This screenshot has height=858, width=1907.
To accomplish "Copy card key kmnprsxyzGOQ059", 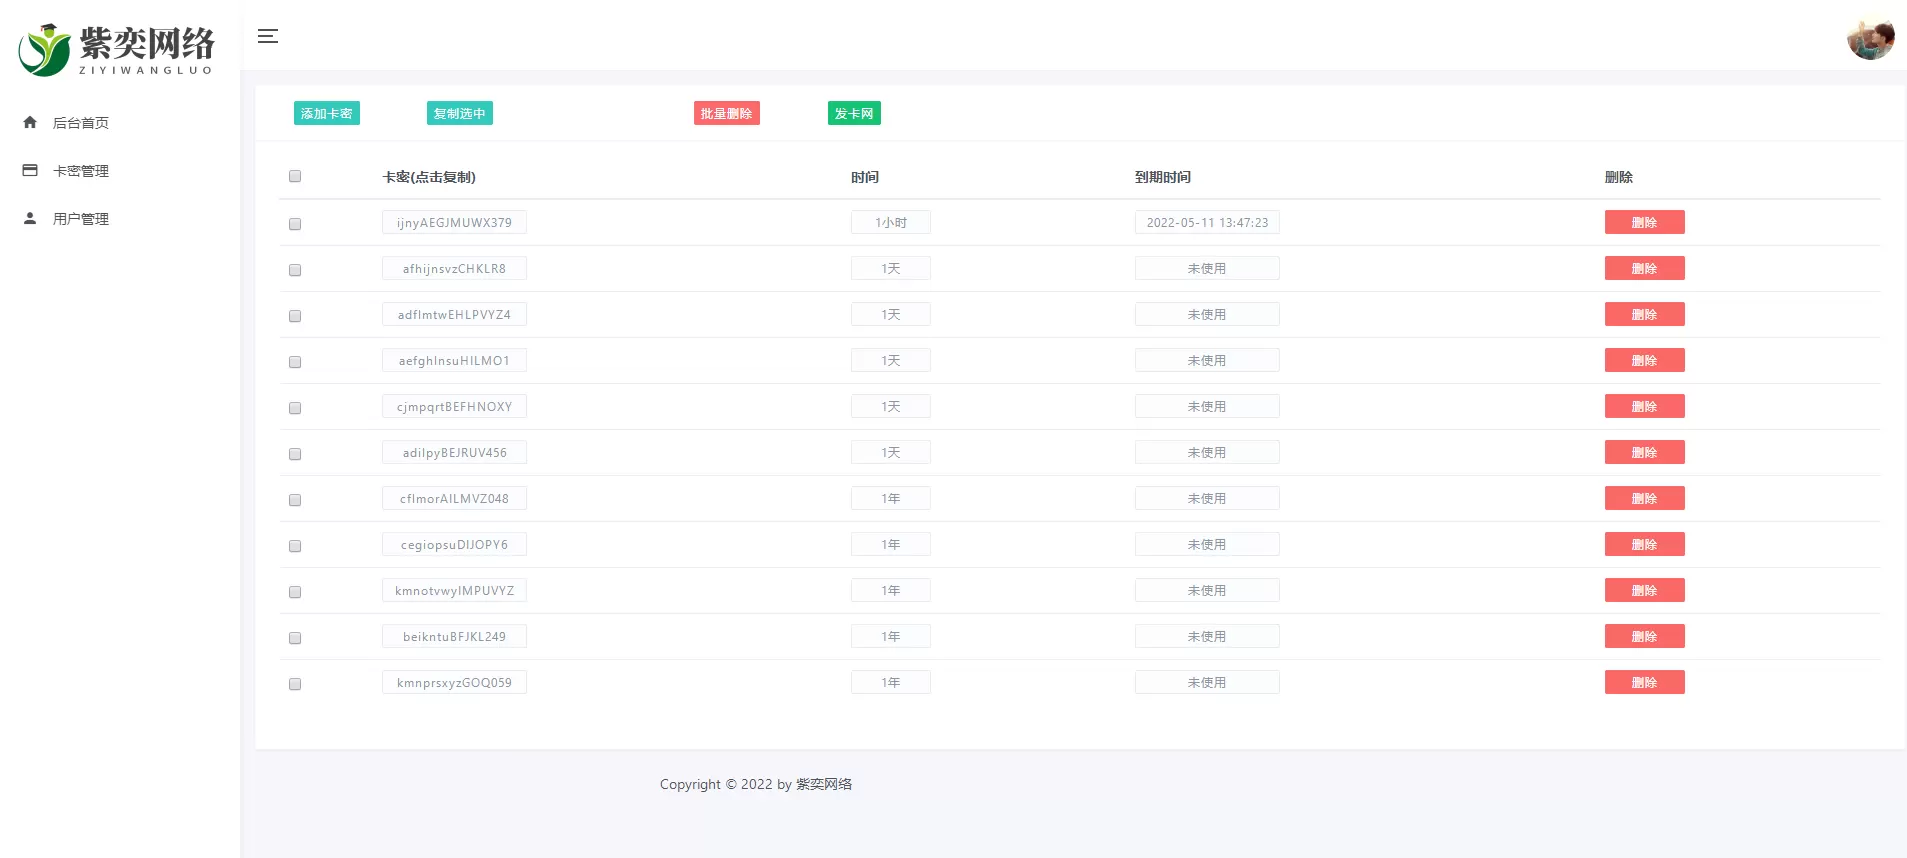I will 454,682.
